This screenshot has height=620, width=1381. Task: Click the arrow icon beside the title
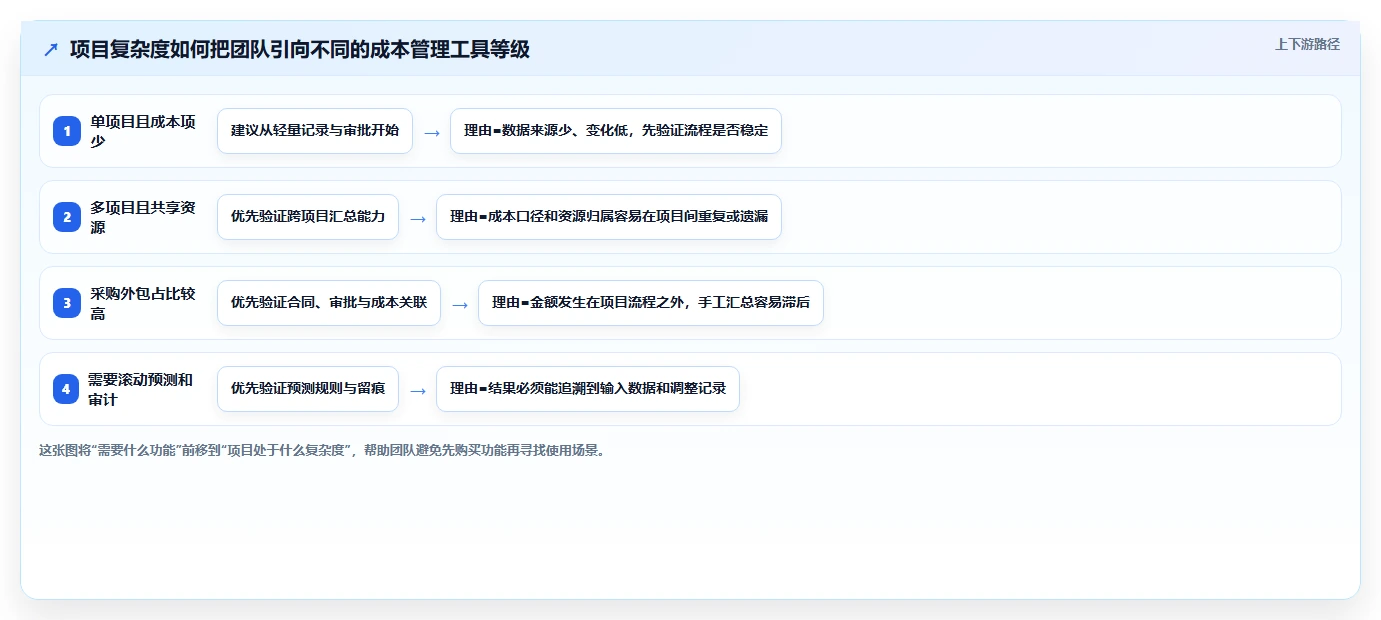pyautogui.click(x=51, y=50)
